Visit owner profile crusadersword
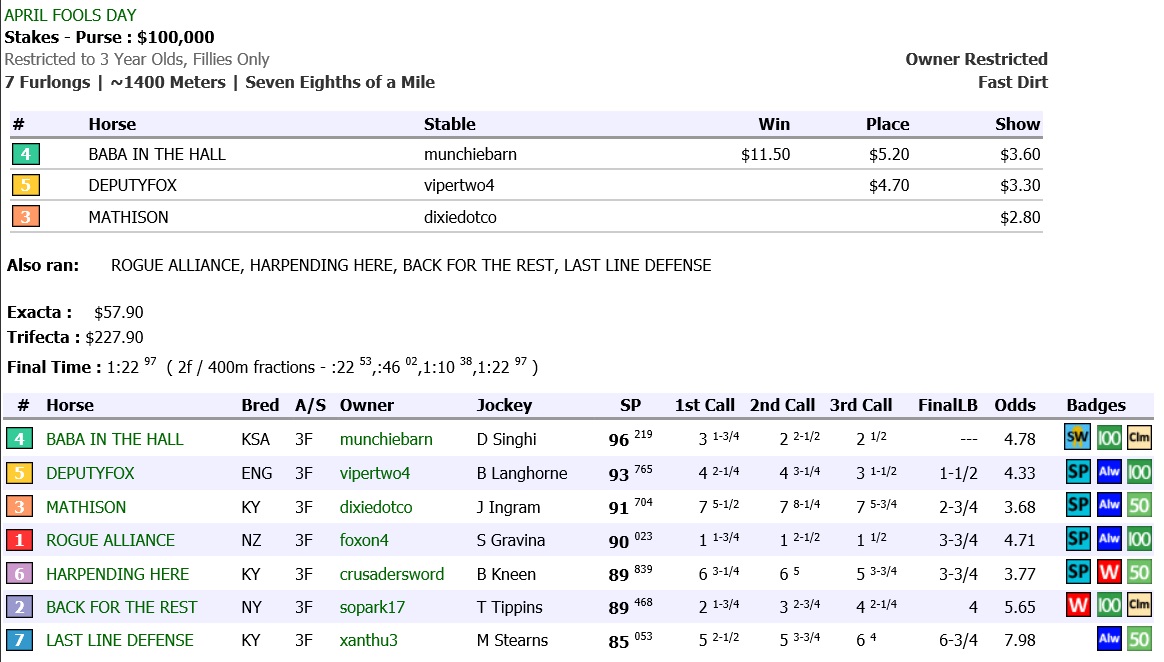 (x=391, y=574)
